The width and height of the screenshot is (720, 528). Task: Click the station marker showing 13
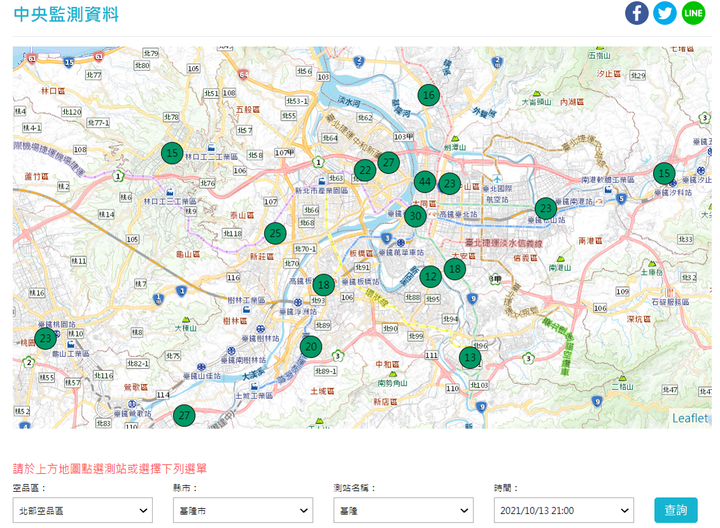click(x=470, y=357)
